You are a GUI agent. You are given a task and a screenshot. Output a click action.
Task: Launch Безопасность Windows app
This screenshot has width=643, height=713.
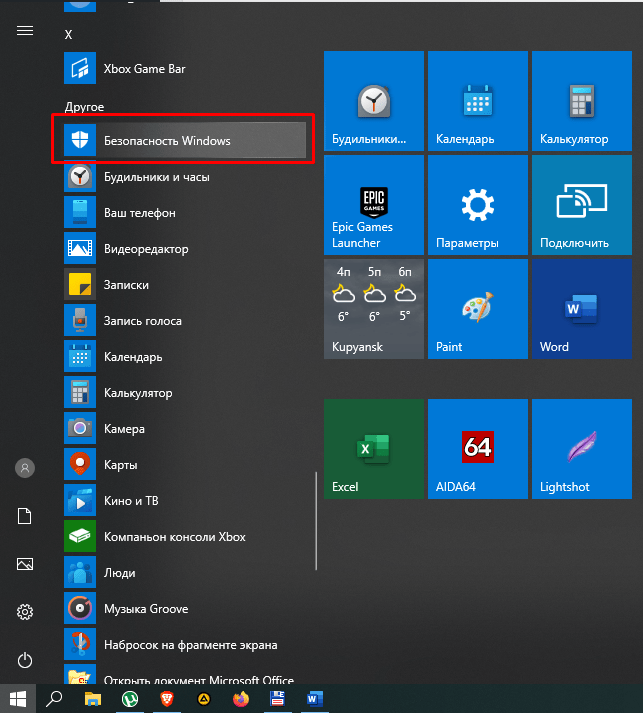point(185,141)
